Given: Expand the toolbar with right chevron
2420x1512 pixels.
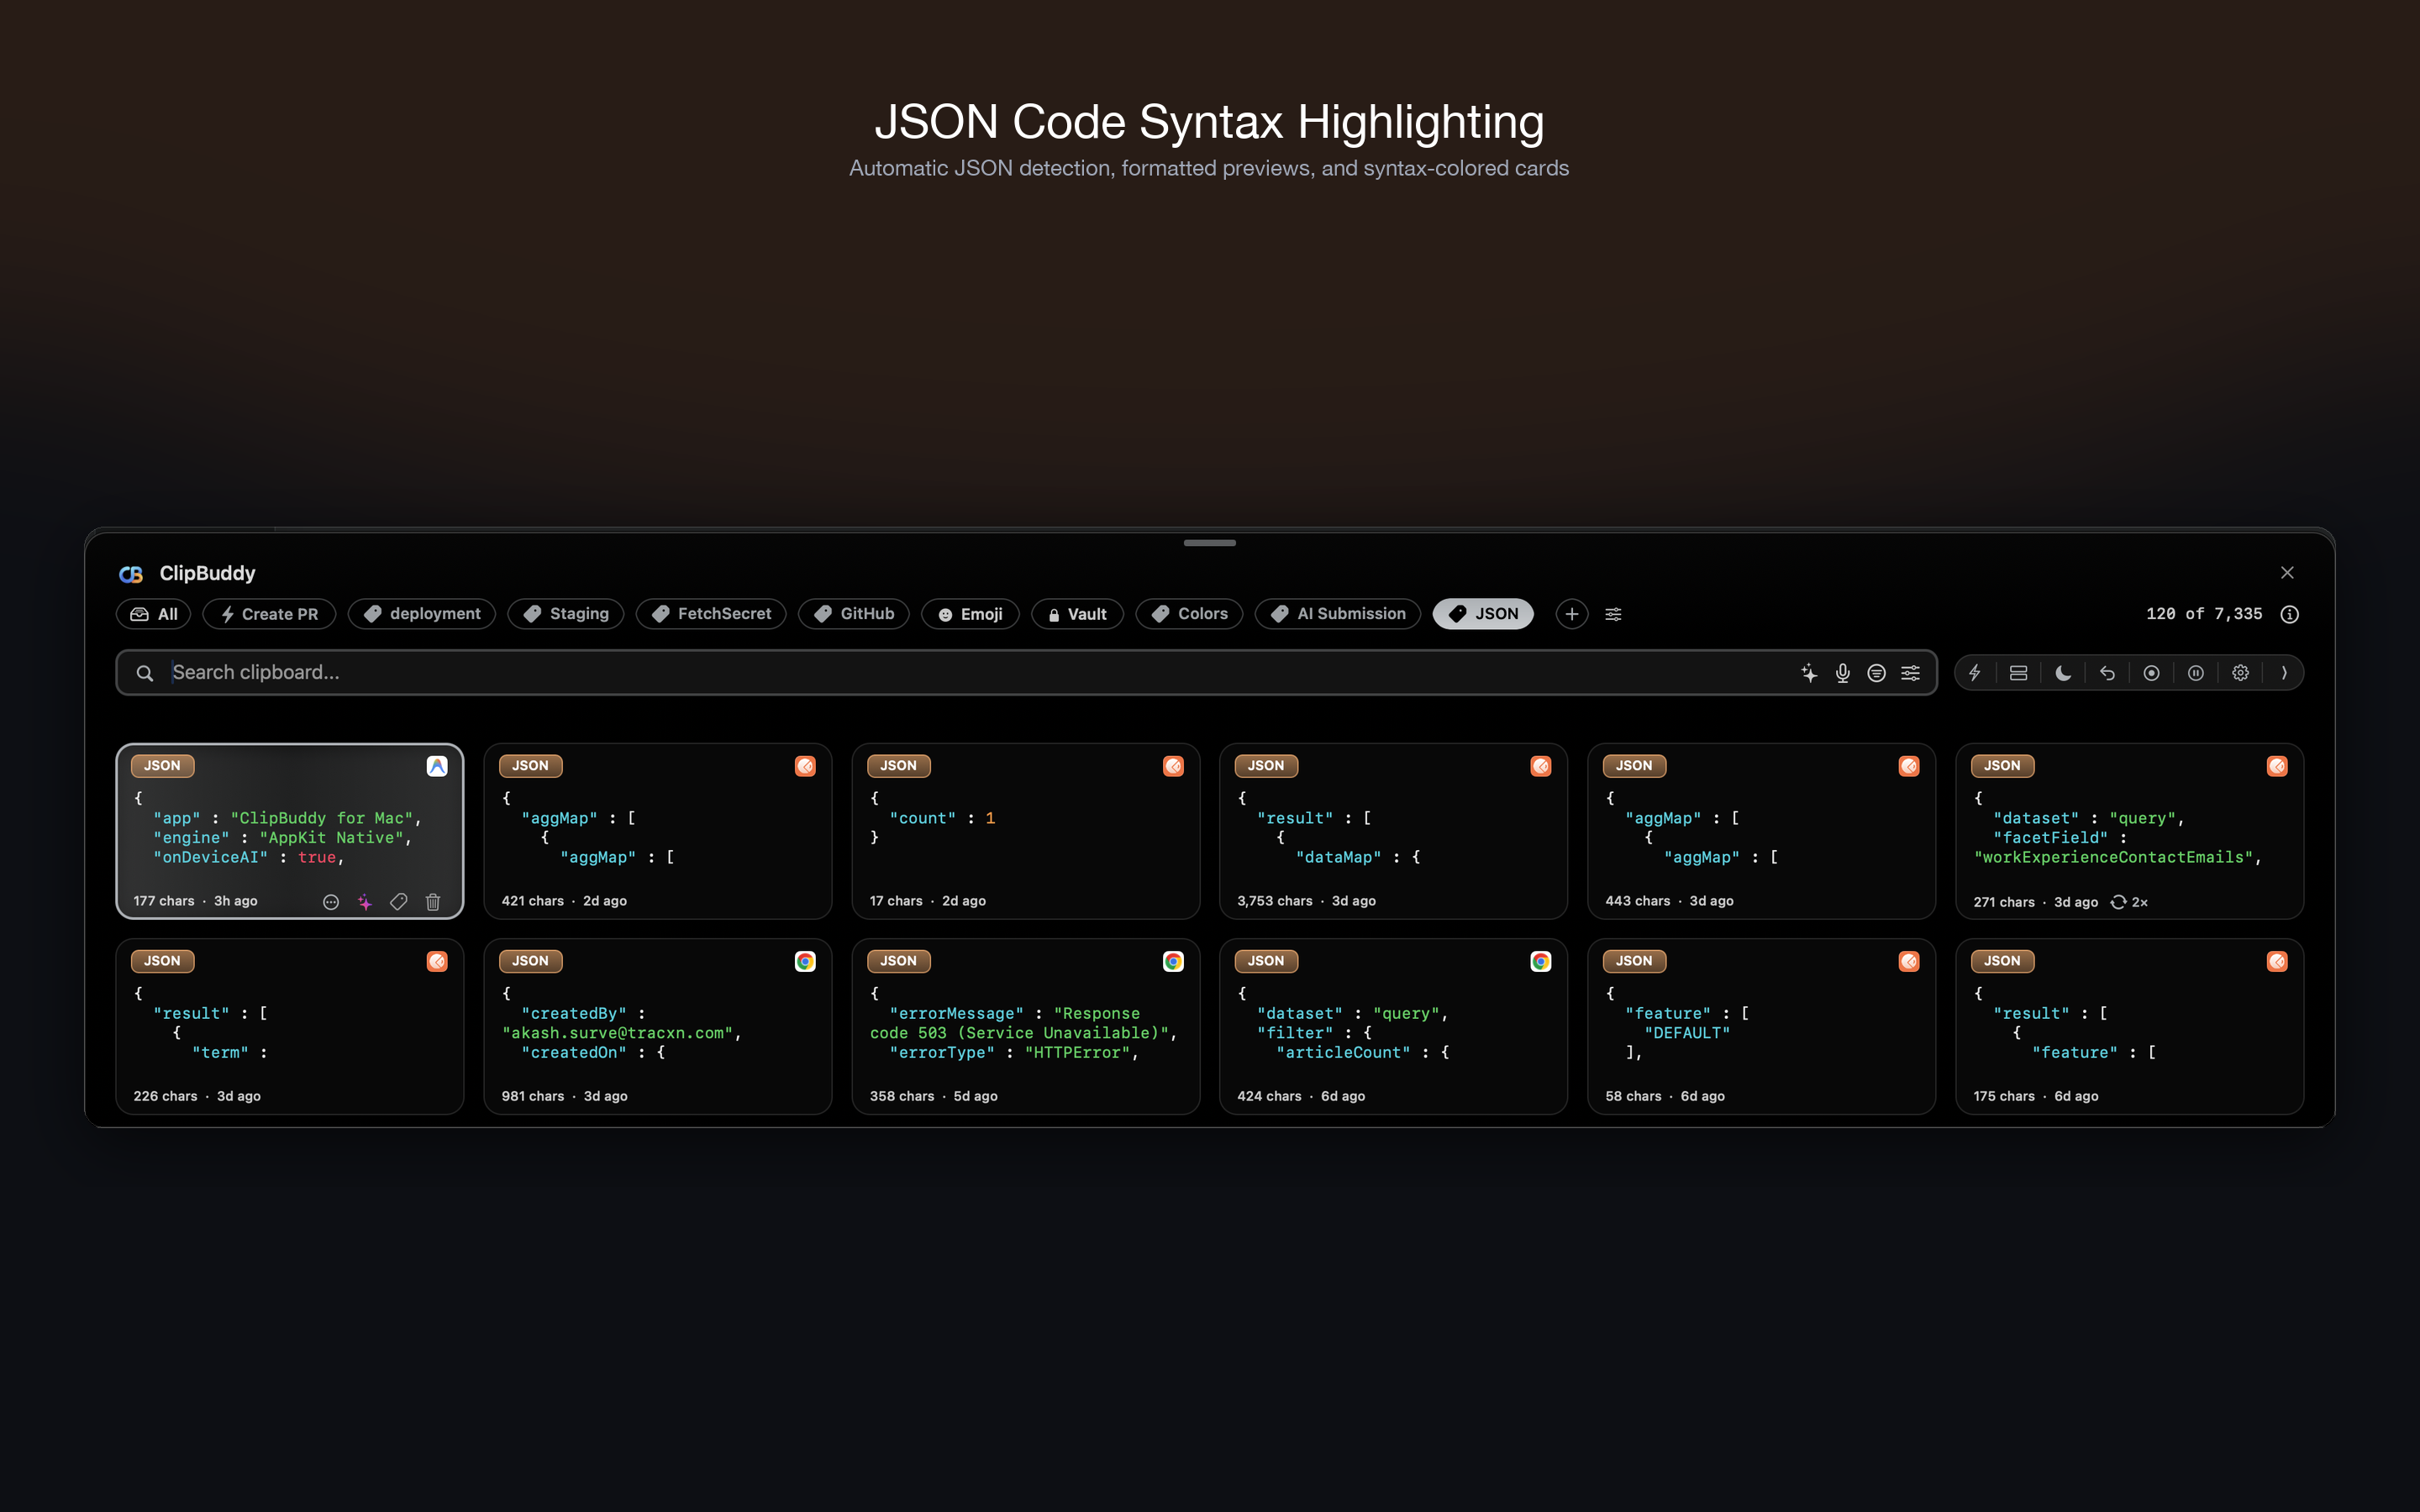Looking at the screenshot, I should point(2284,673).
